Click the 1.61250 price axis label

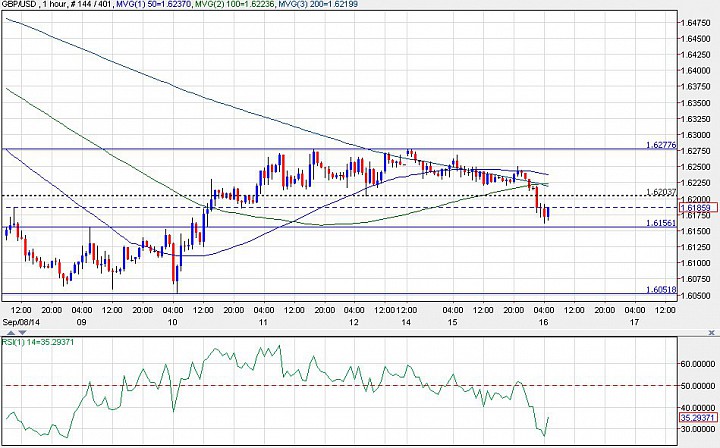pos(696,247)
